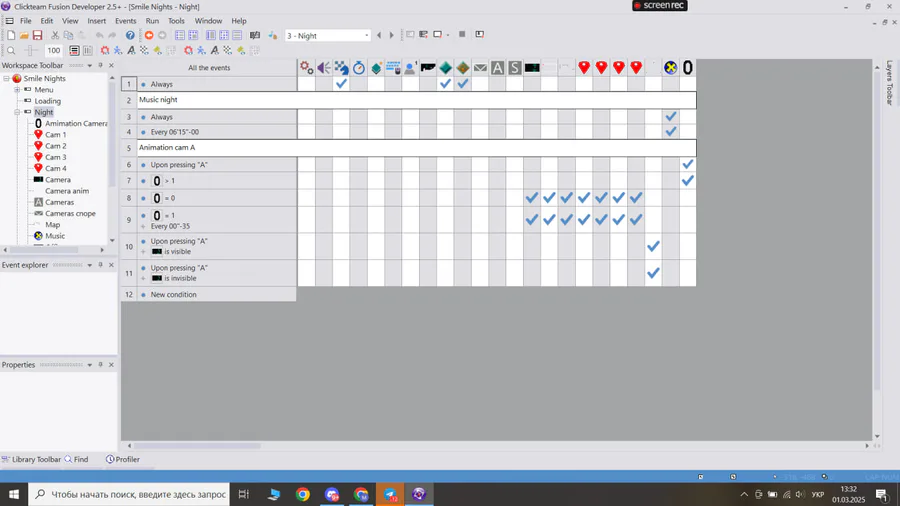Open the Chrome icon in taskbar
The width and height of the screenshot is (900, 506).
click(x=303, y=494)
